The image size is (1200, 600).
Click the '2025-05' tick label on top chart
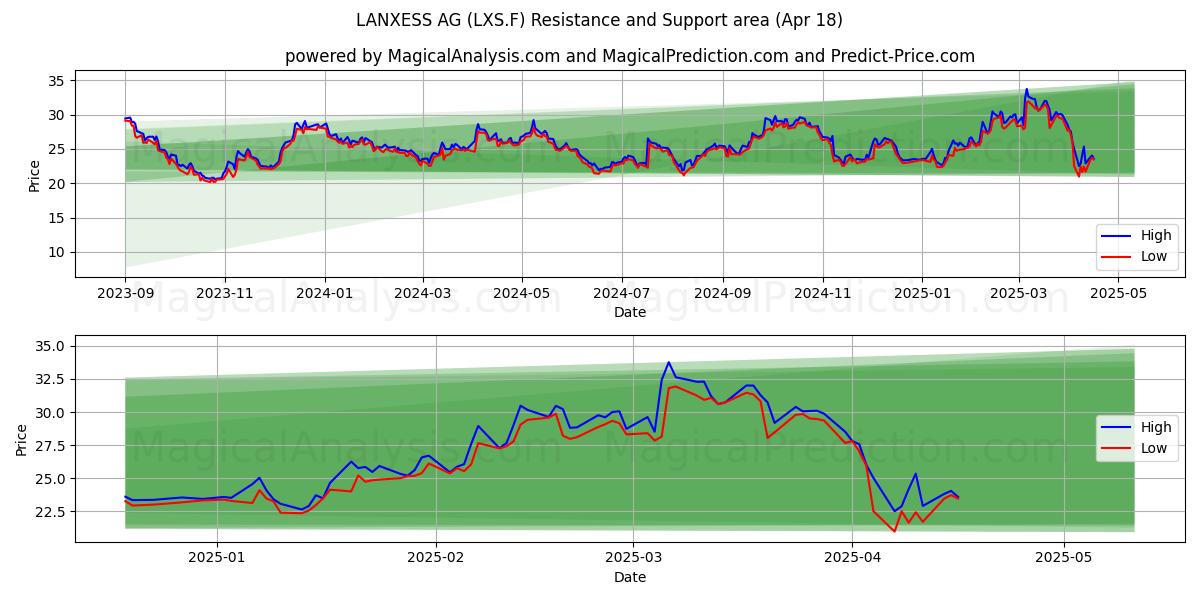pos(1117,294)
